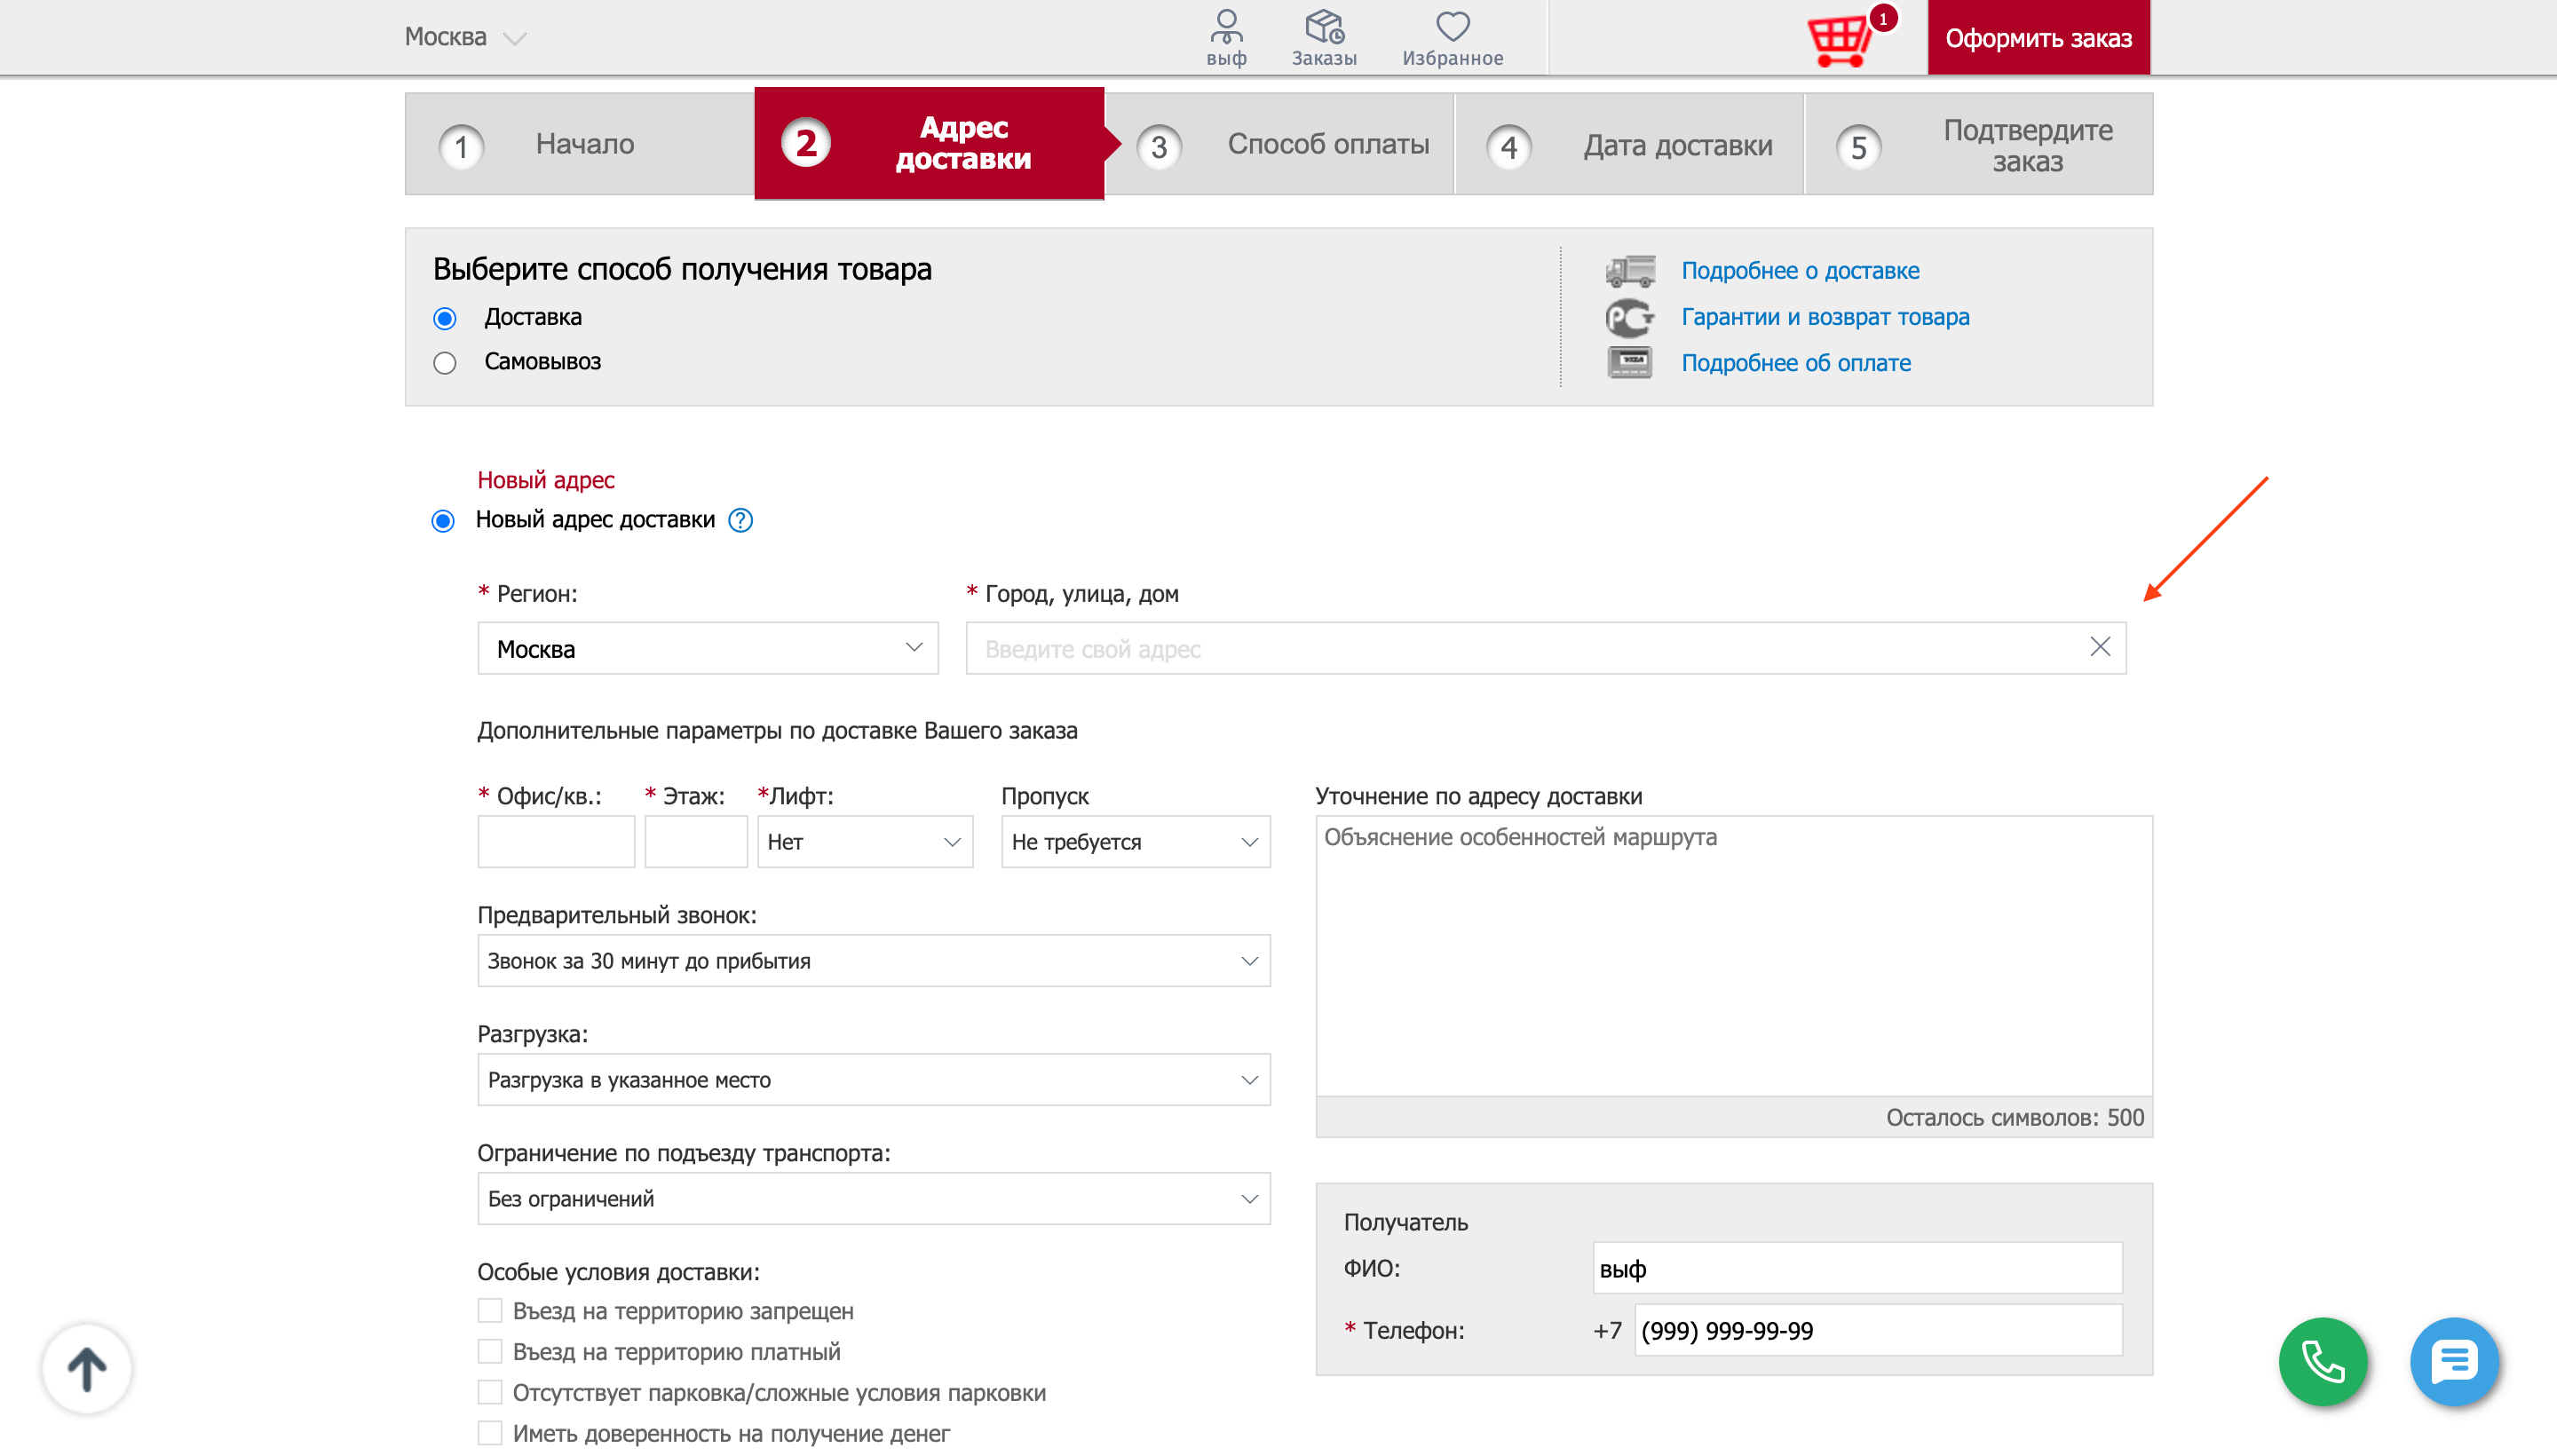This screenshot has width=2557, height=1456.
Task: Open the Подробнее о доставке link
Action: (1800, 271)
